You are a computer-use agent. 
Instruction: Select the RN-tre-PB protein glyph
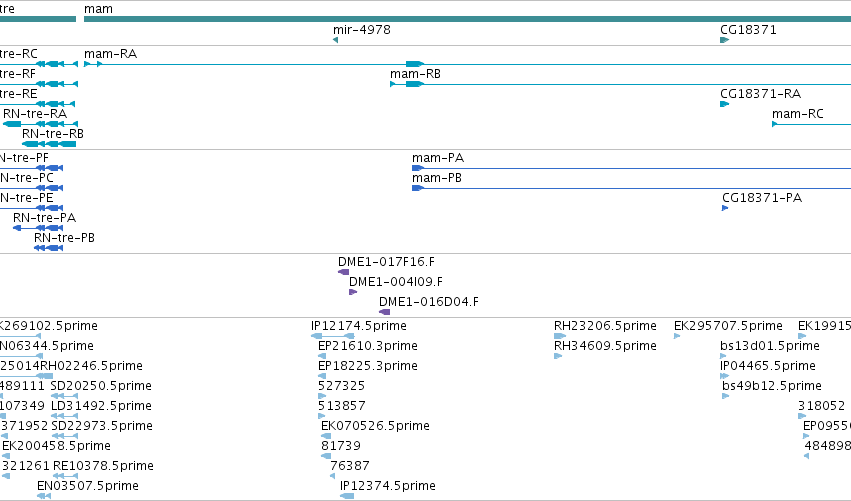pyautogui.click(x=49, y=248)
